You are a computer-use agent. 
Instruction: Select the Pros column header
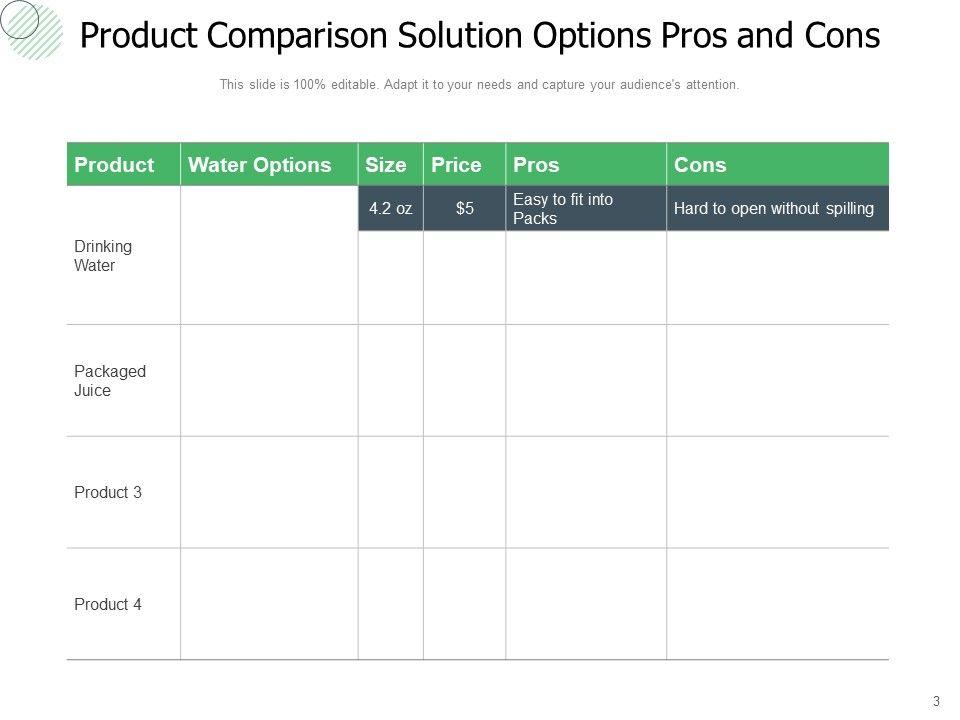click(x=536, y=165)
